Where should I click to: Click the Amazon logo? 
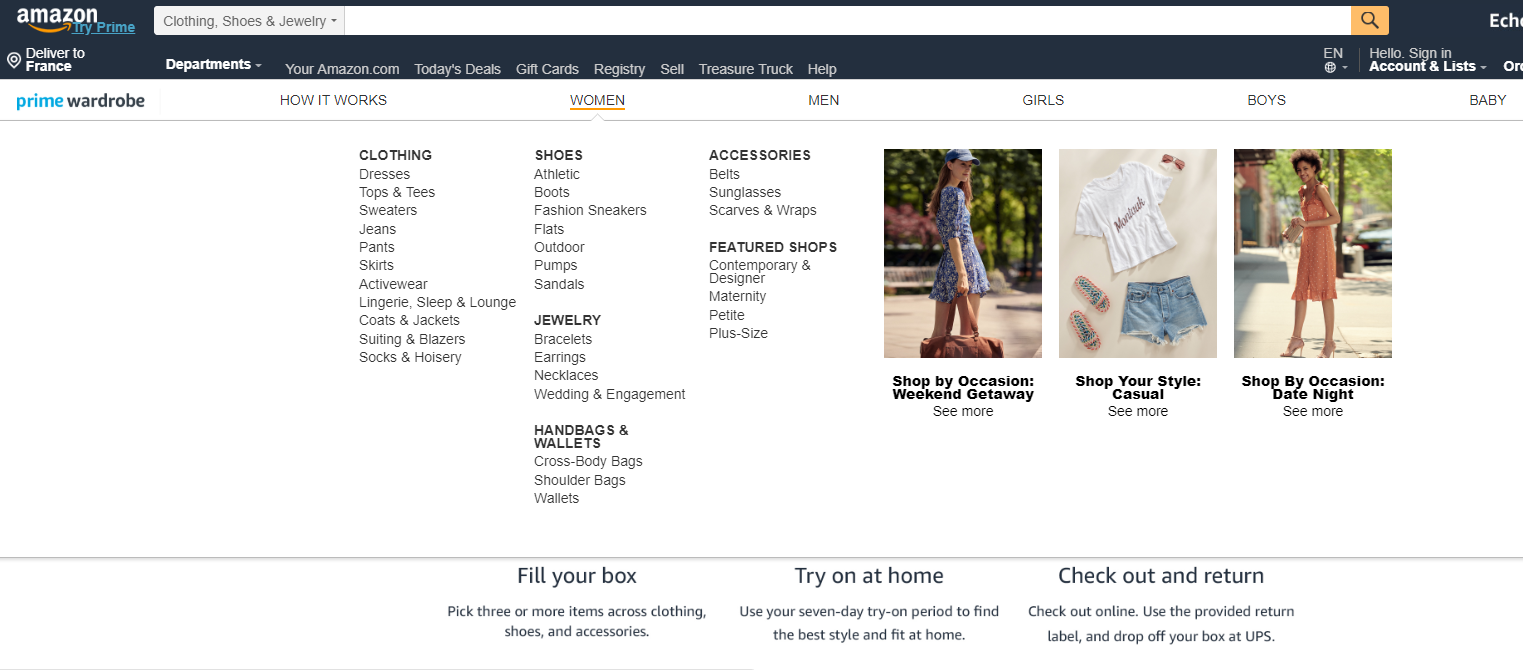coord(56,18)
